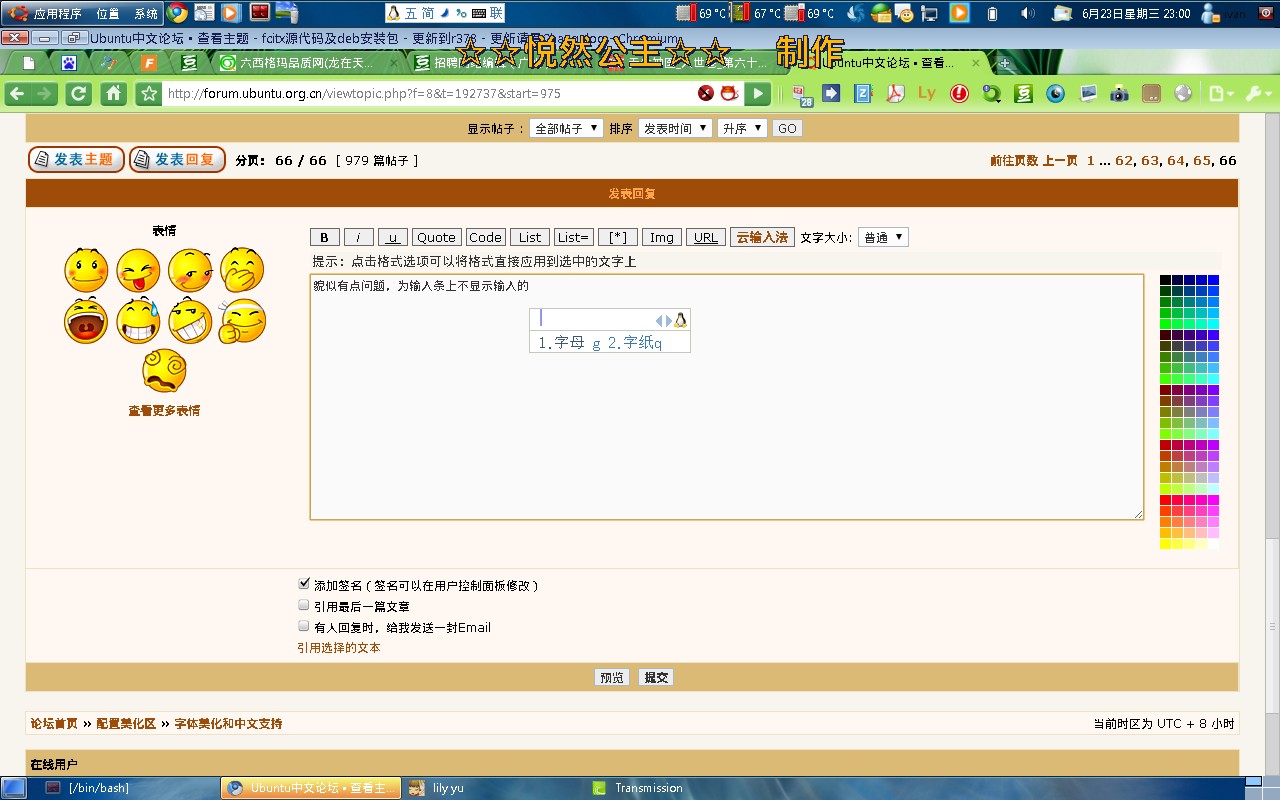This screenshot has width=1280, height=800.
Task: Click the green go arrow beside the URL
Action: [759, 94]
